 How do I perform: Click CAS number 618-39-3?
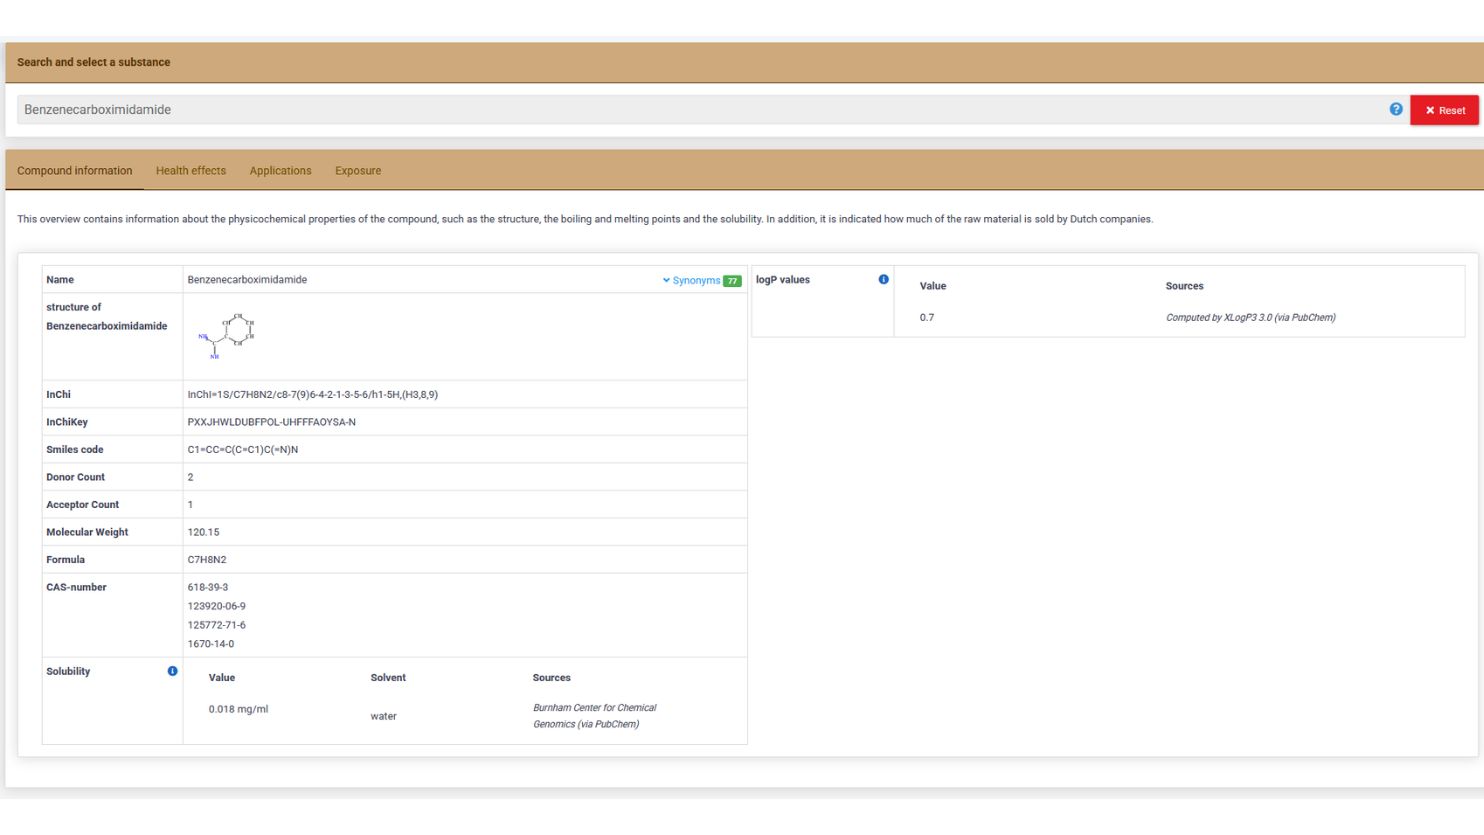click(x=208, y=588)
